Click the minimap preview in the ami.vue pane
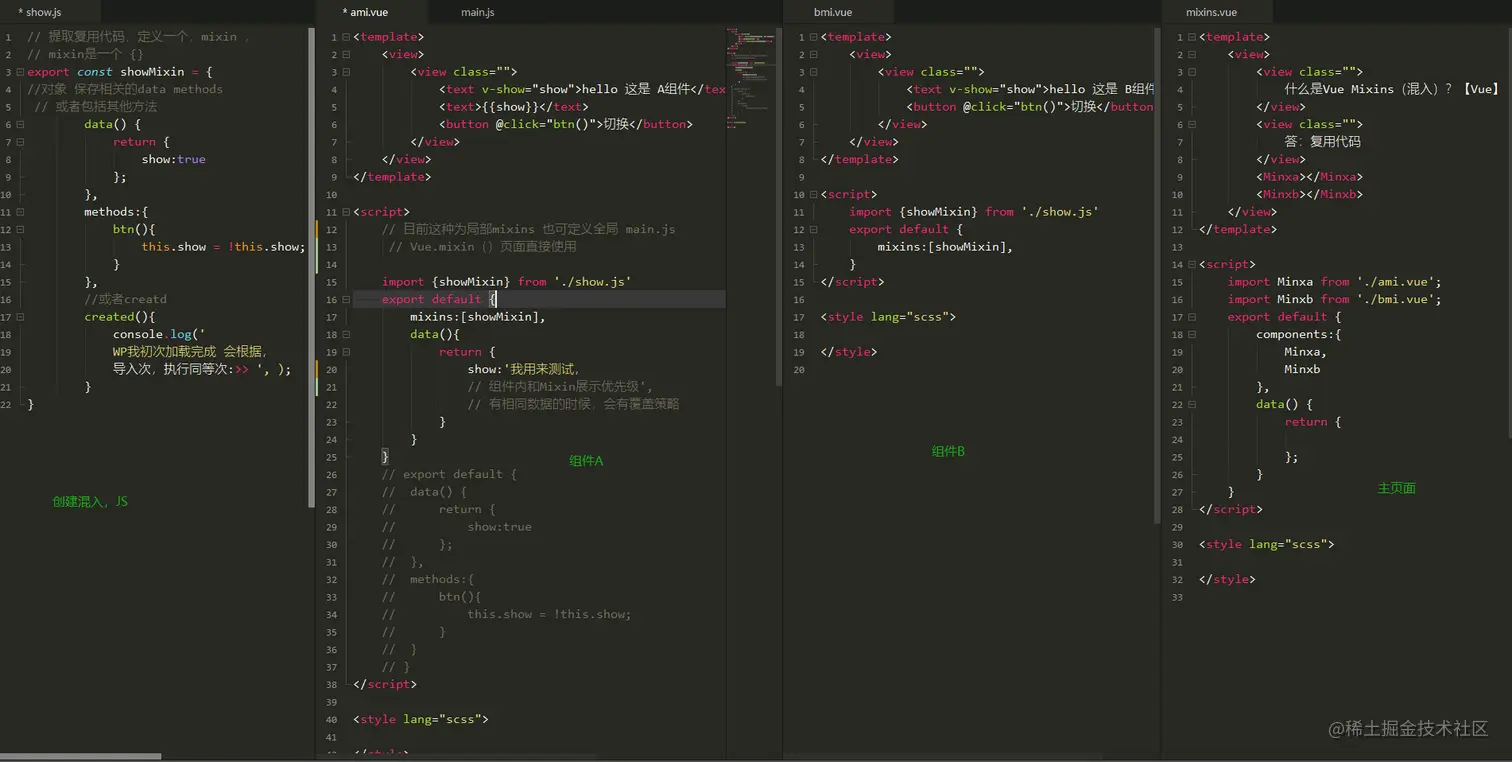Image resolution: width=1512 pixels, height=762 pixels. (753, 77)
